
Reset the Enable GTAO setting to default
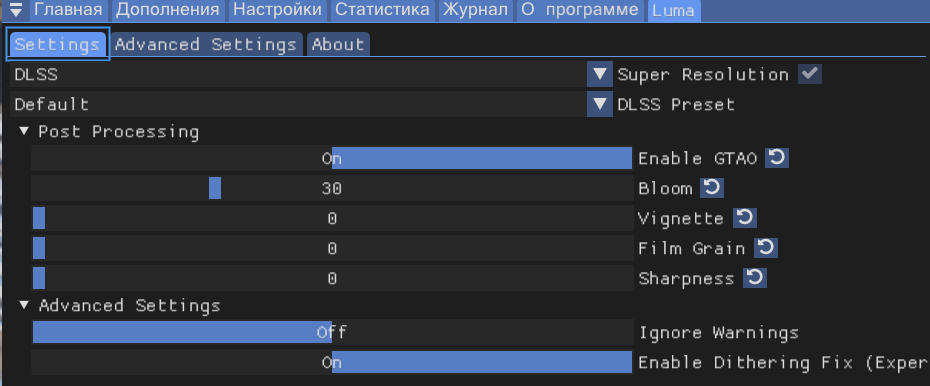point(776,158)
